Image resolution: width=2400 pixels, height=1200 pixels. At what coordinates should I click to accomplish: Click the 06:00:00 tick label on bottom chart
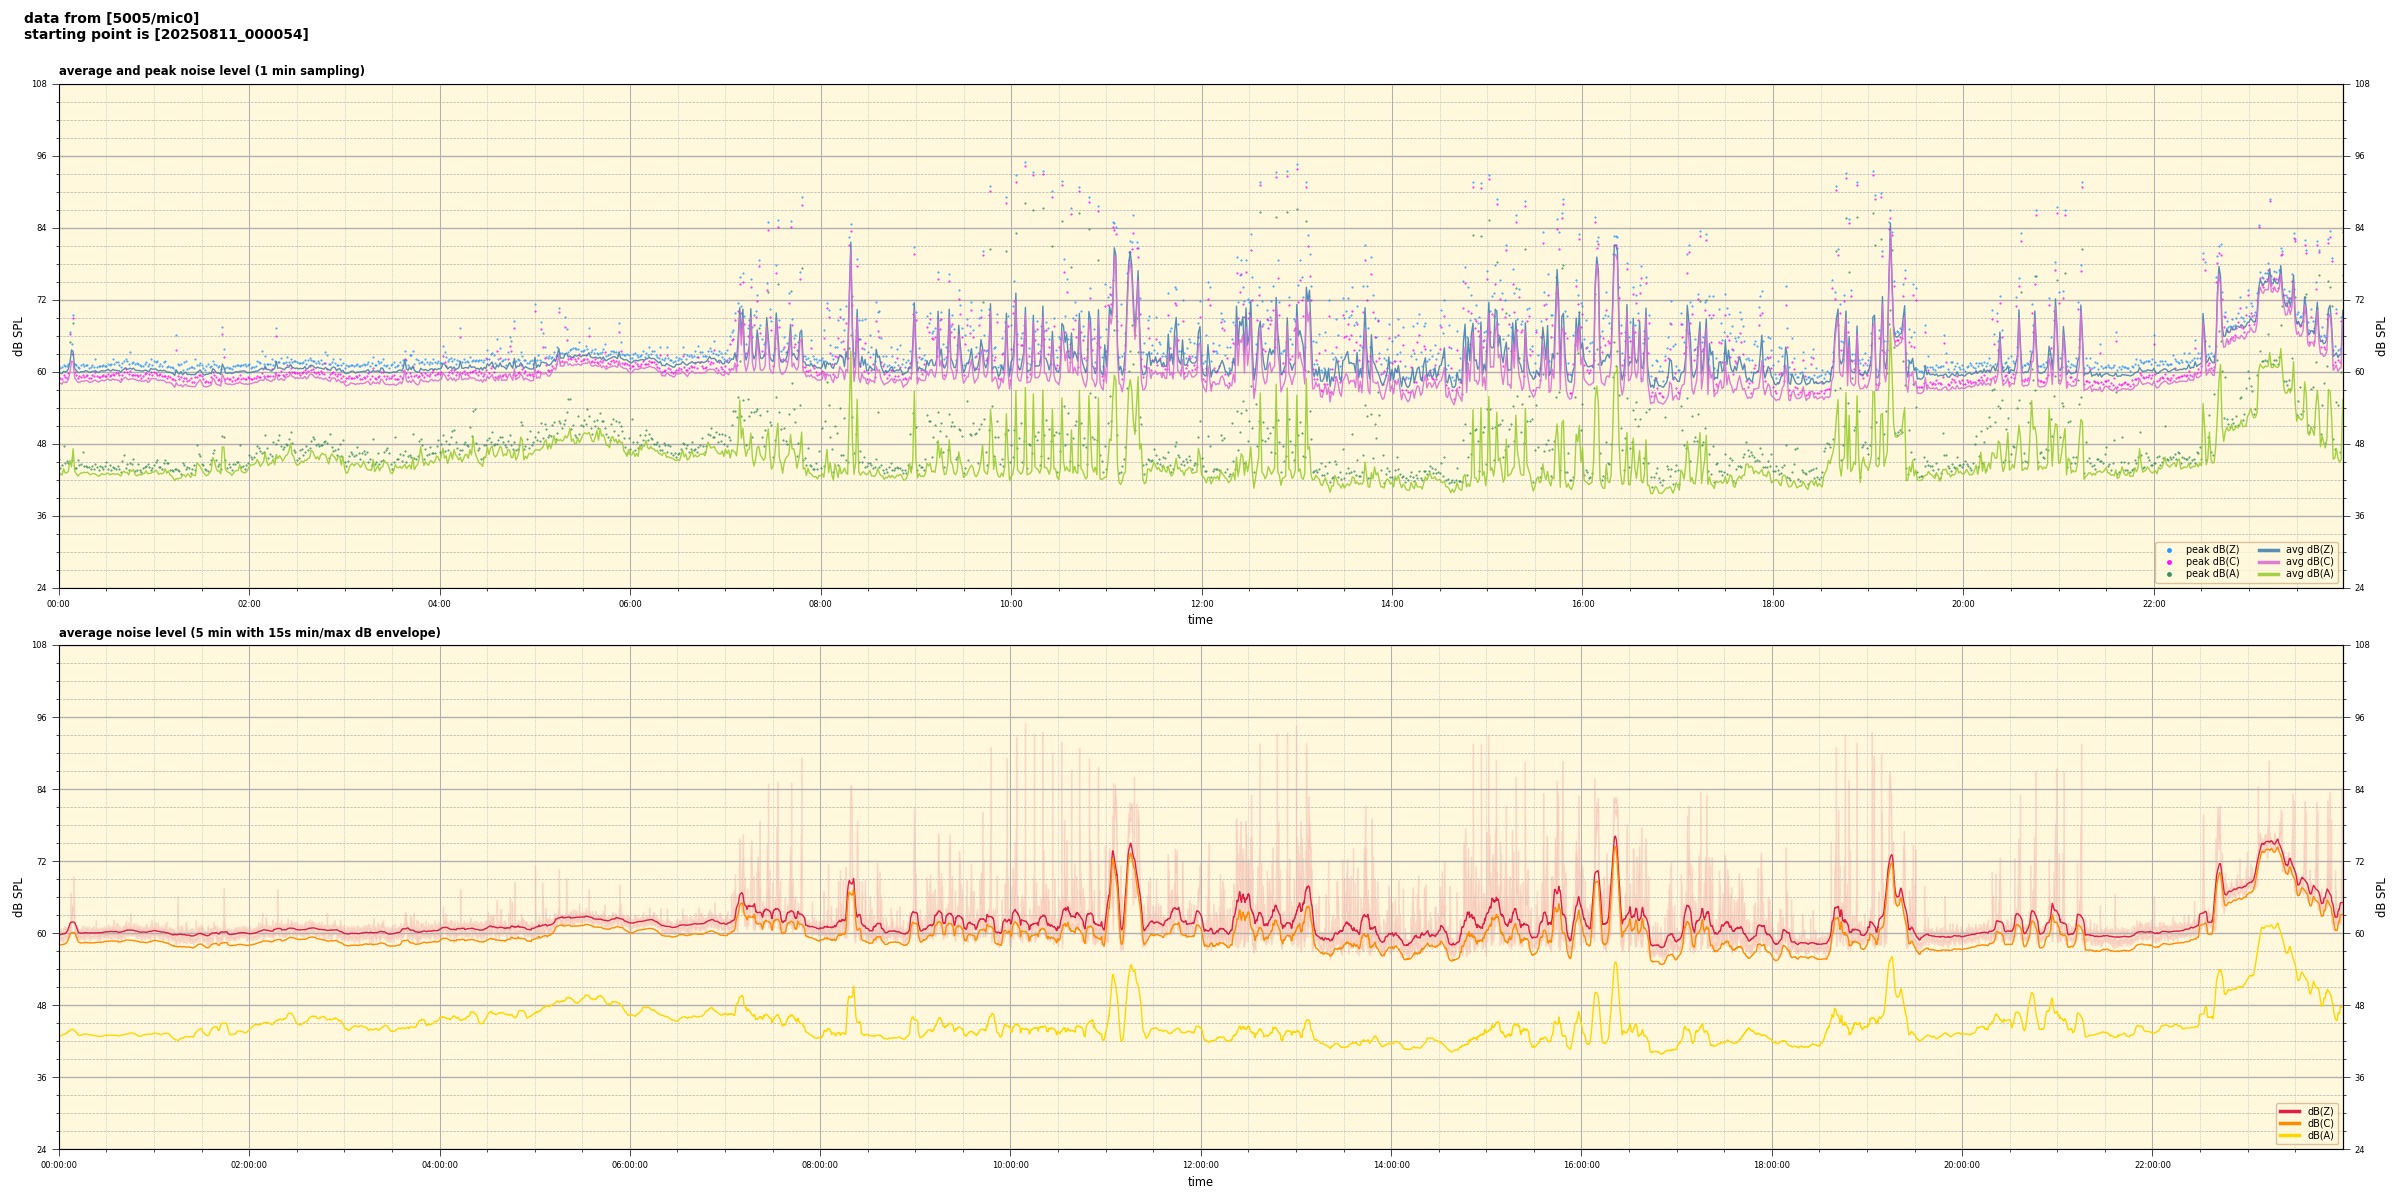point(630,1165)
